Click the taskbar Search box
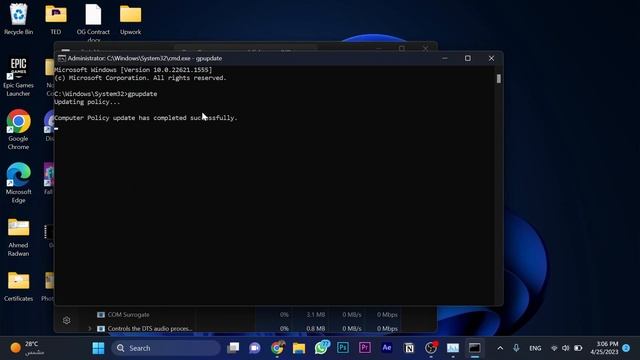The height and width of the screenshot is (360, 640). pos(166,348)
